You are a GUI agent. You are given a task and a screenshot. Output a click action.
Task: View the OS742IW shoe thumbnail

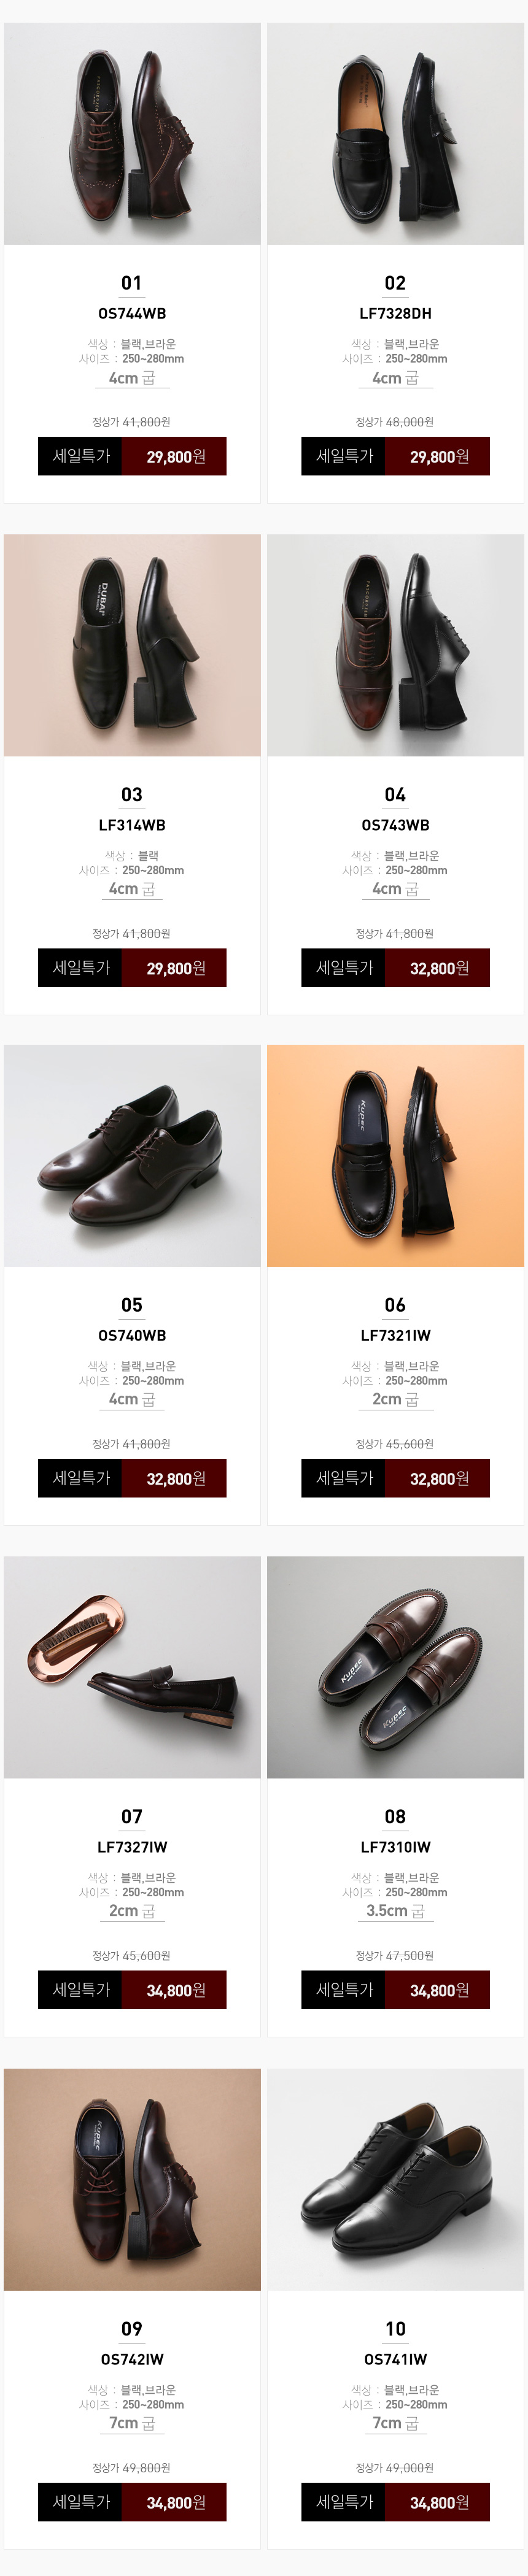pyautogui.click(x=132, y=2179)
